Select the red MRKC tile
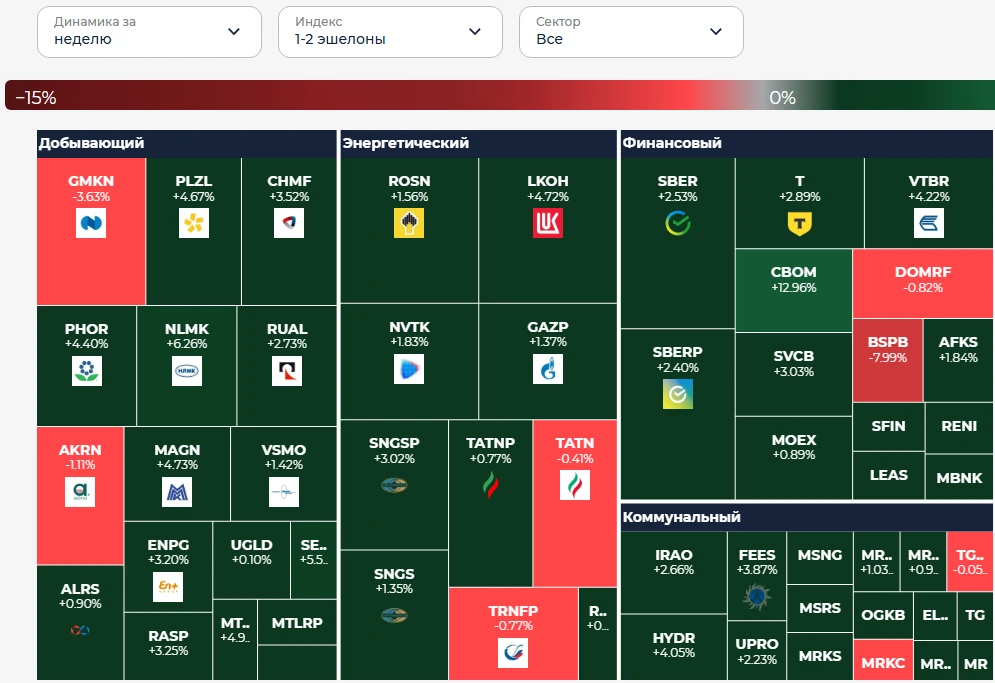This screenshot has height=683, width=995. tap(883, 660)
